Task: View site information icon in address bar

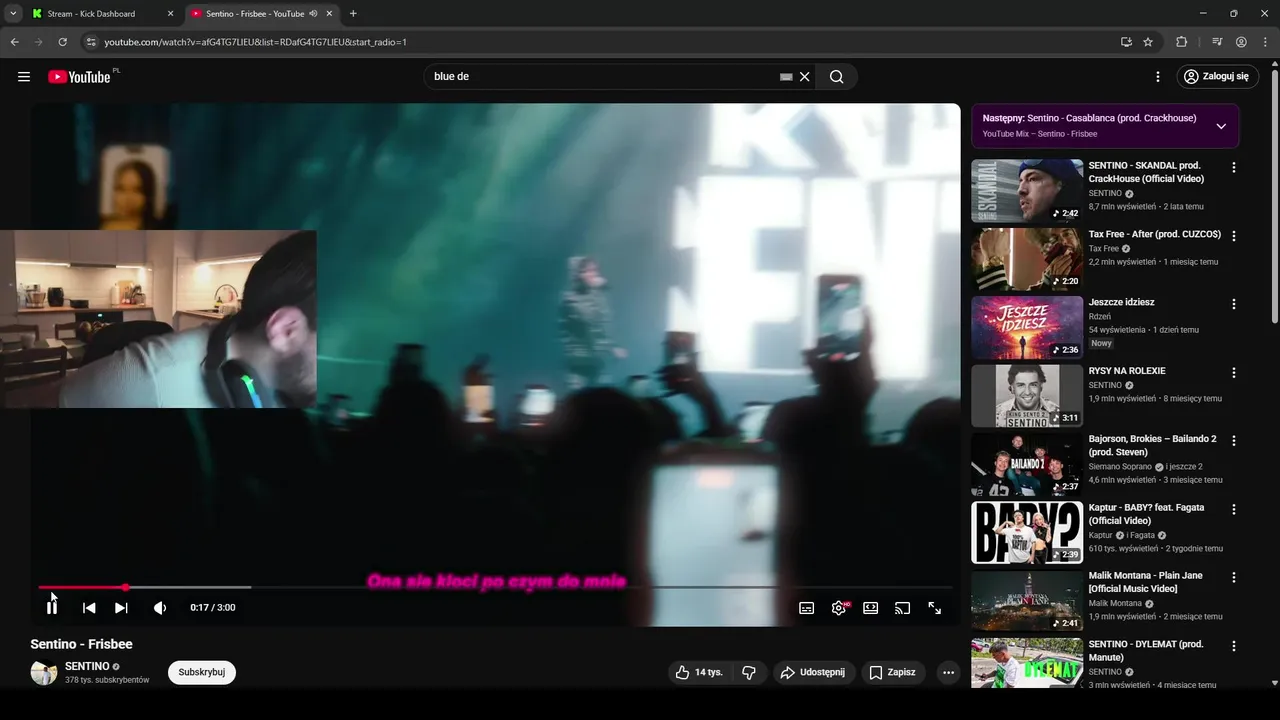Action: 90,42
